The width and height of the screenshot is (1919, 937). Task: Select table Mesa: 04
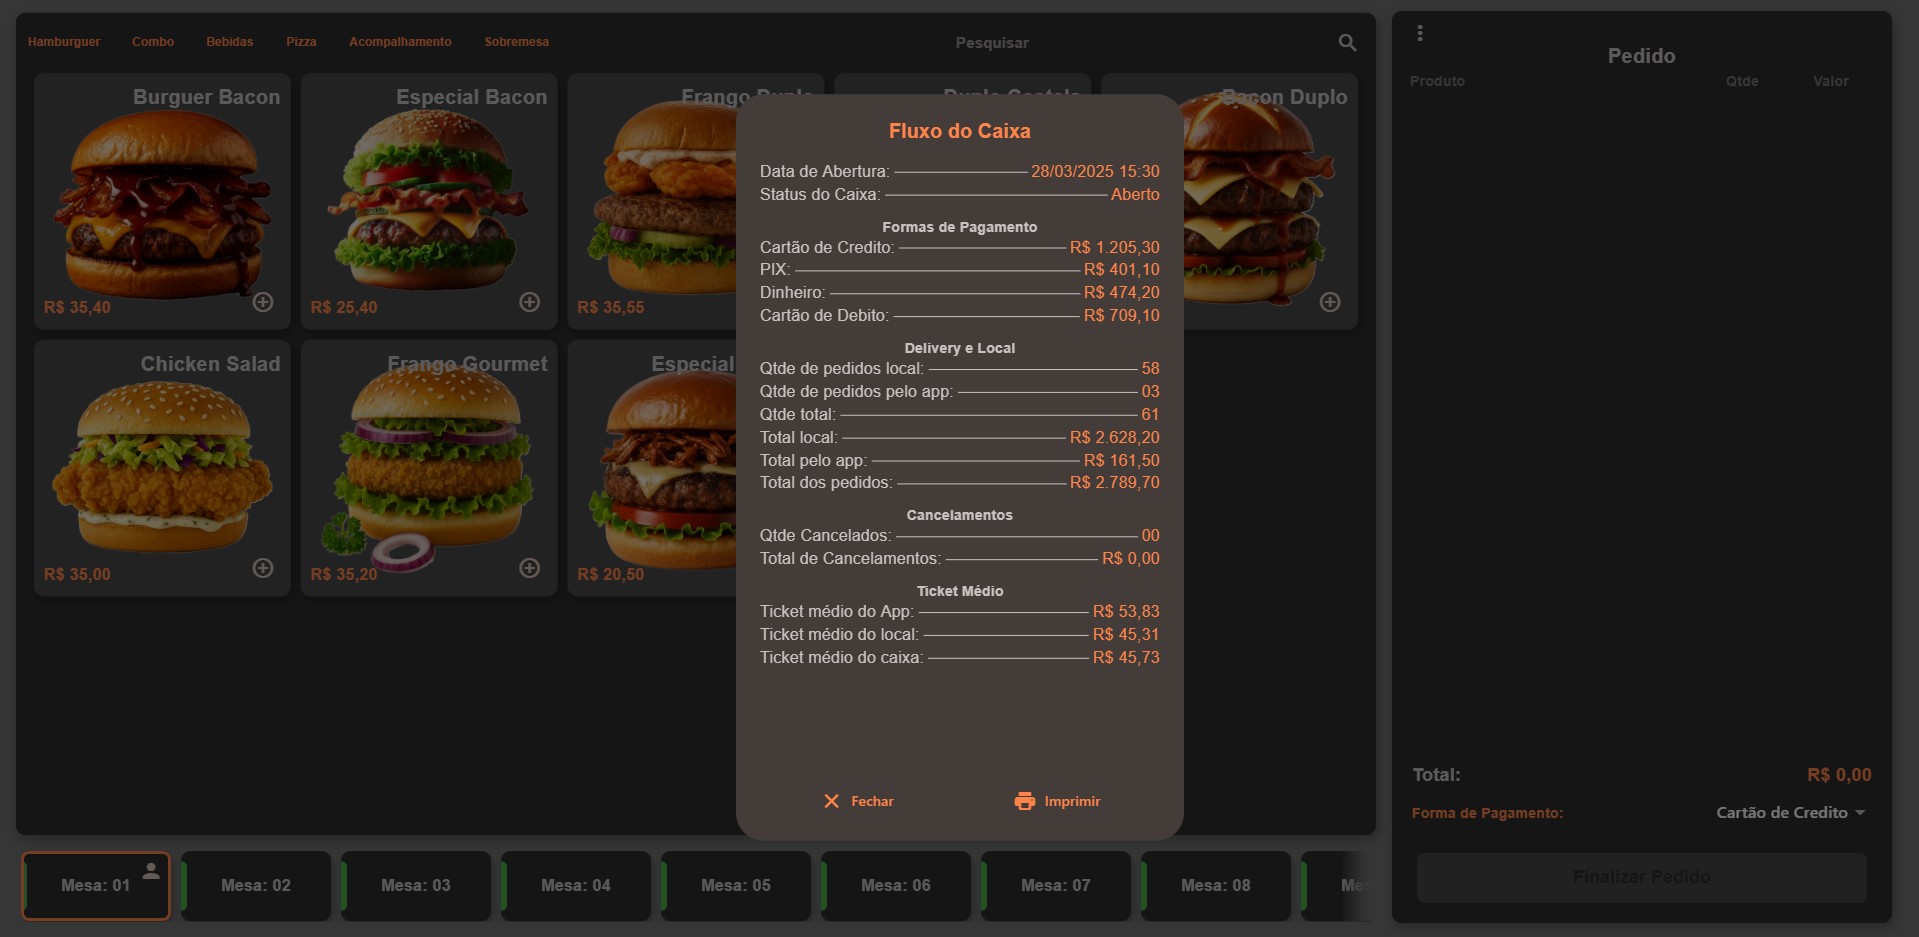click(x=576, y=885)
